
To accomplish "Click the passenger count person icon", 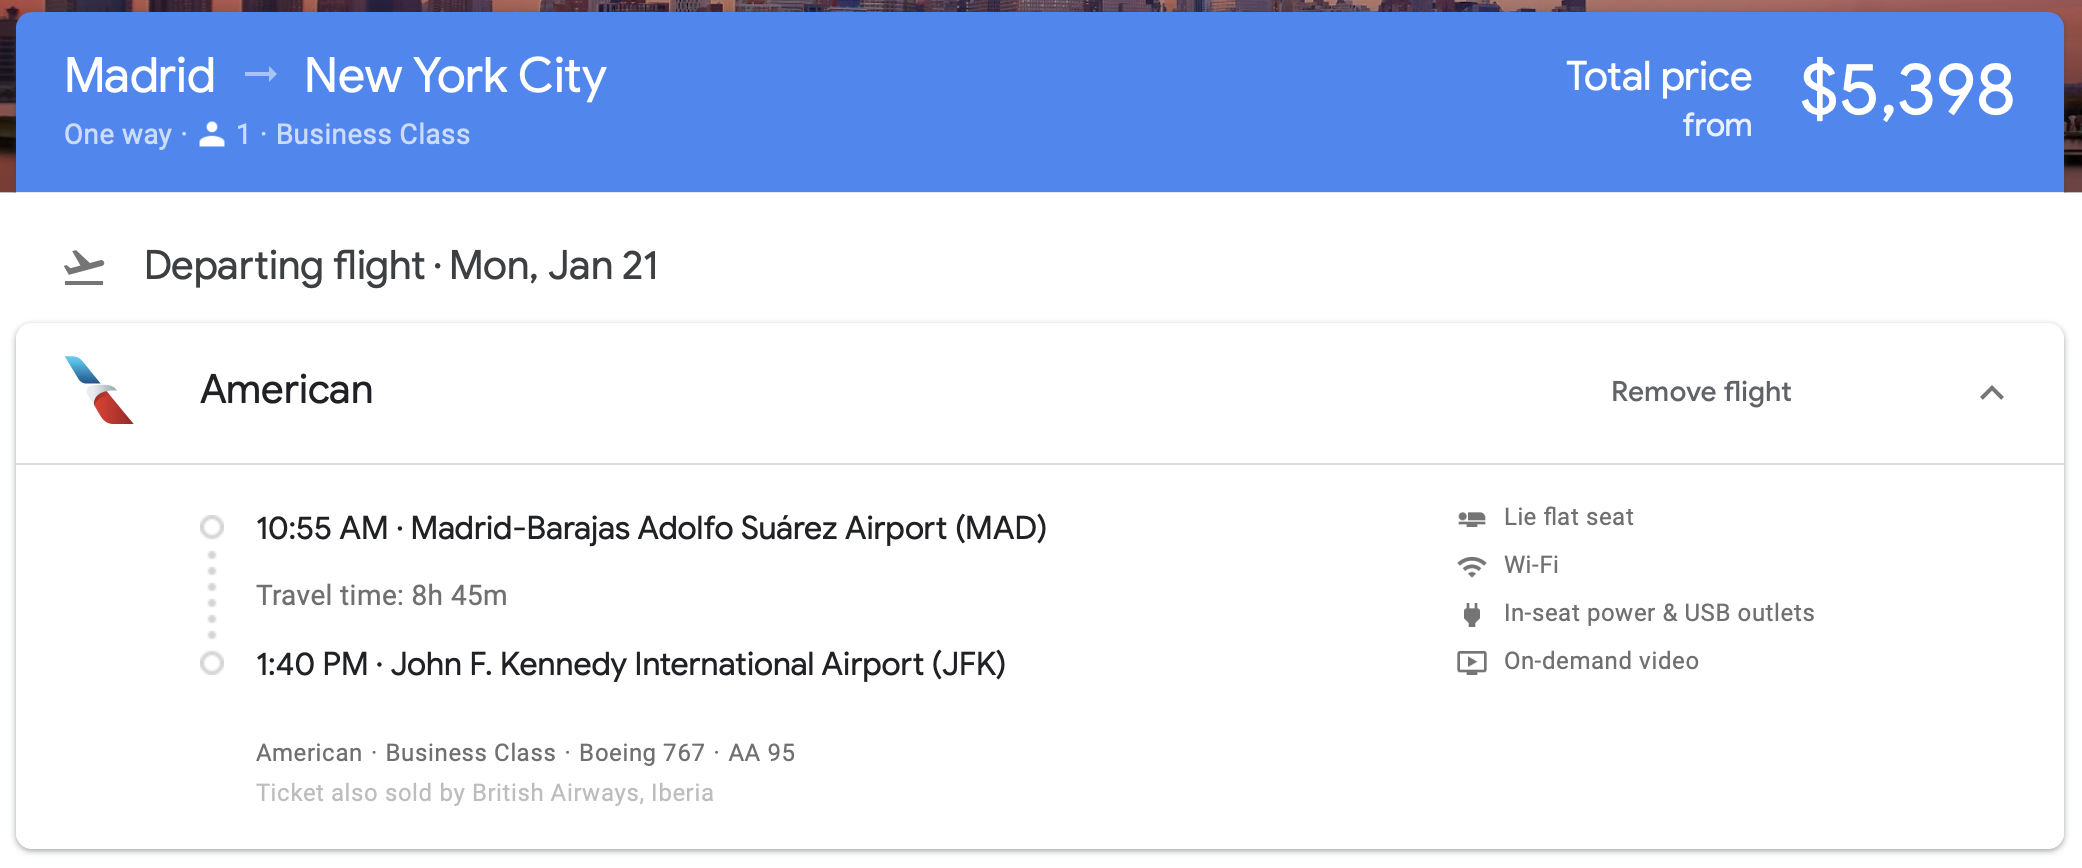I will (x=213, y=133).
